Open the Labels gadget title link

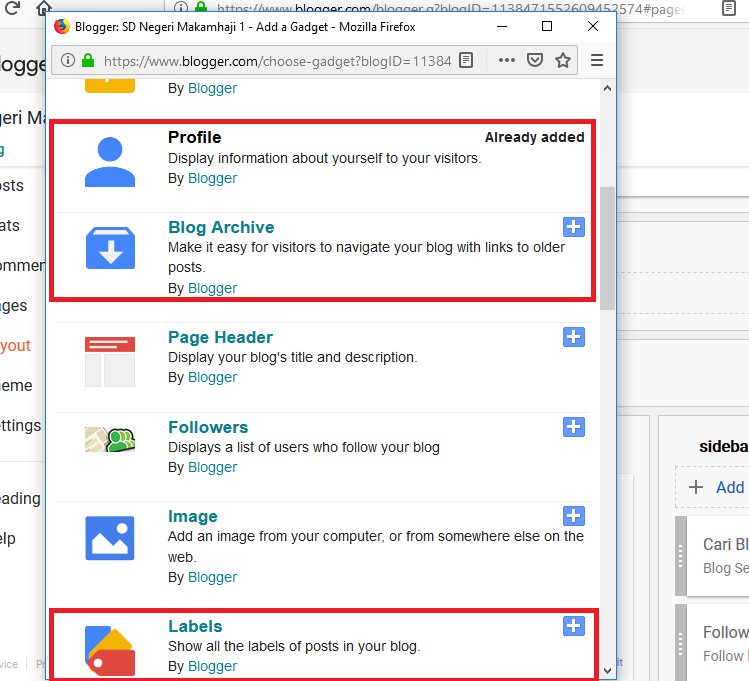click(195, 626)
